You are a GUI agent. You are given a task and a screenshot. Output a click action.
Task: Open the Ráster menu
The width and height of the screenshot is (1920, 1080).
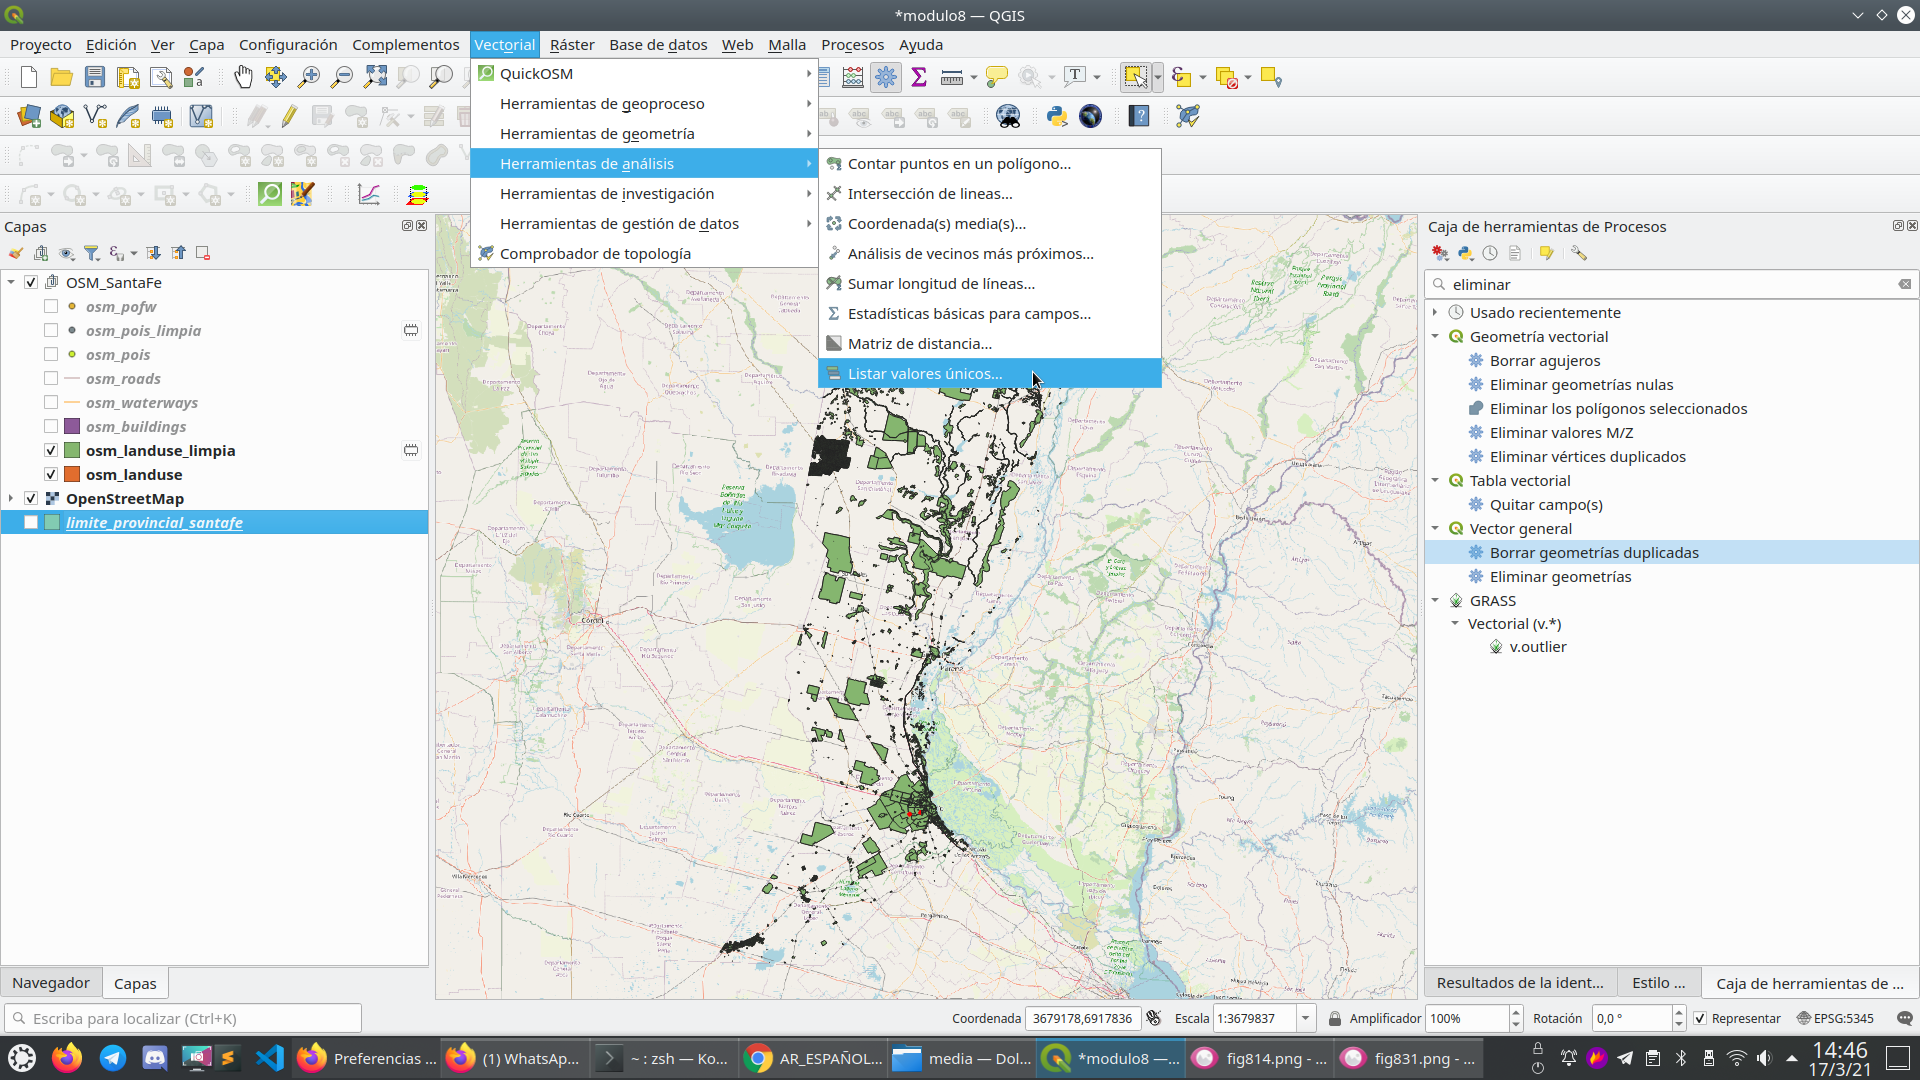tap(572, 44)
